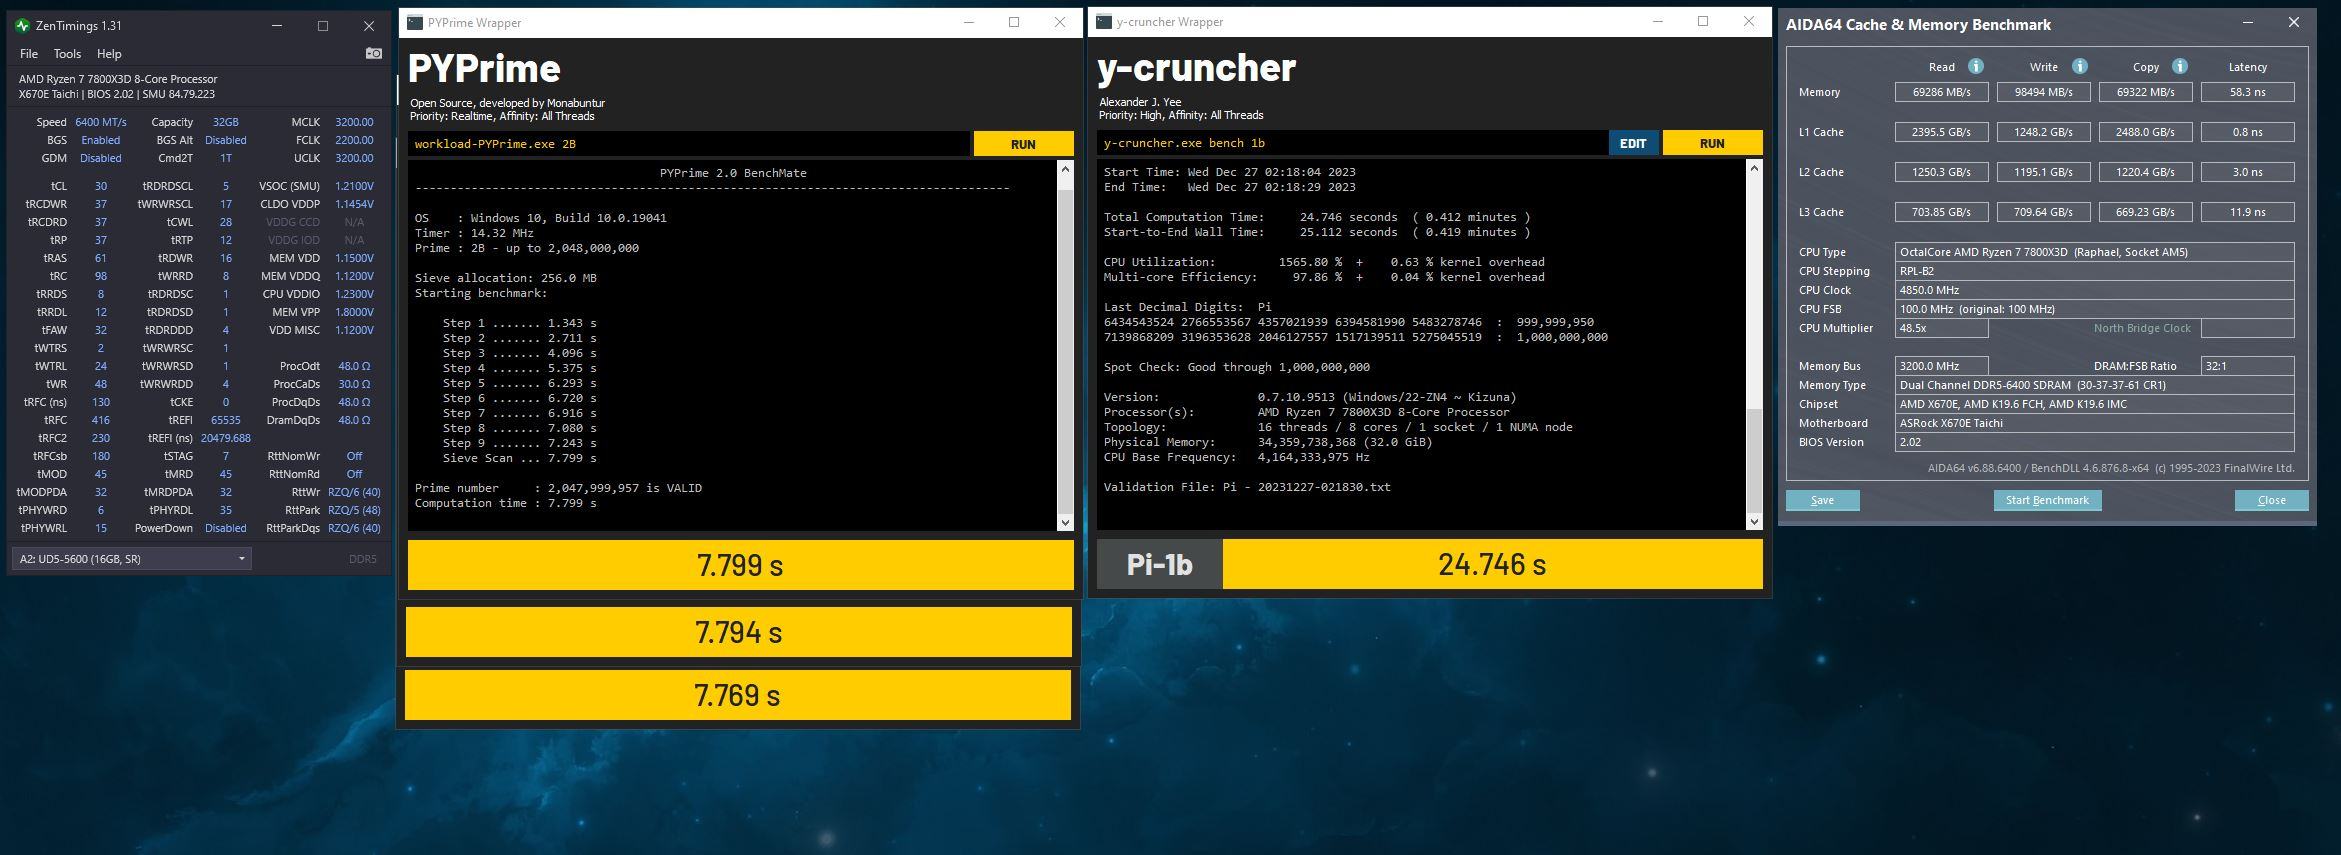Click the PowerDown Disabled value

[x=225, y=528]
